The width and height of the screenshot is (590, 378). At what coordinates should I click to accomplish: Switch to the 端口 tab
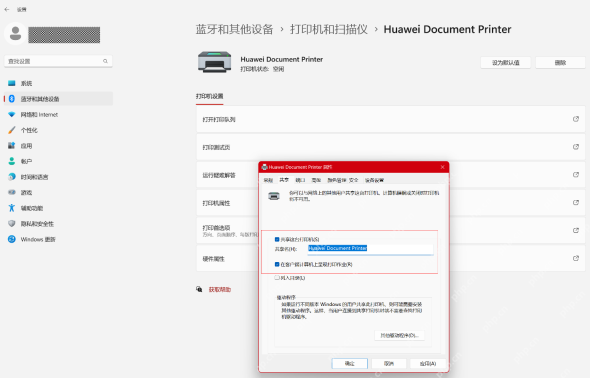[300, 180]
